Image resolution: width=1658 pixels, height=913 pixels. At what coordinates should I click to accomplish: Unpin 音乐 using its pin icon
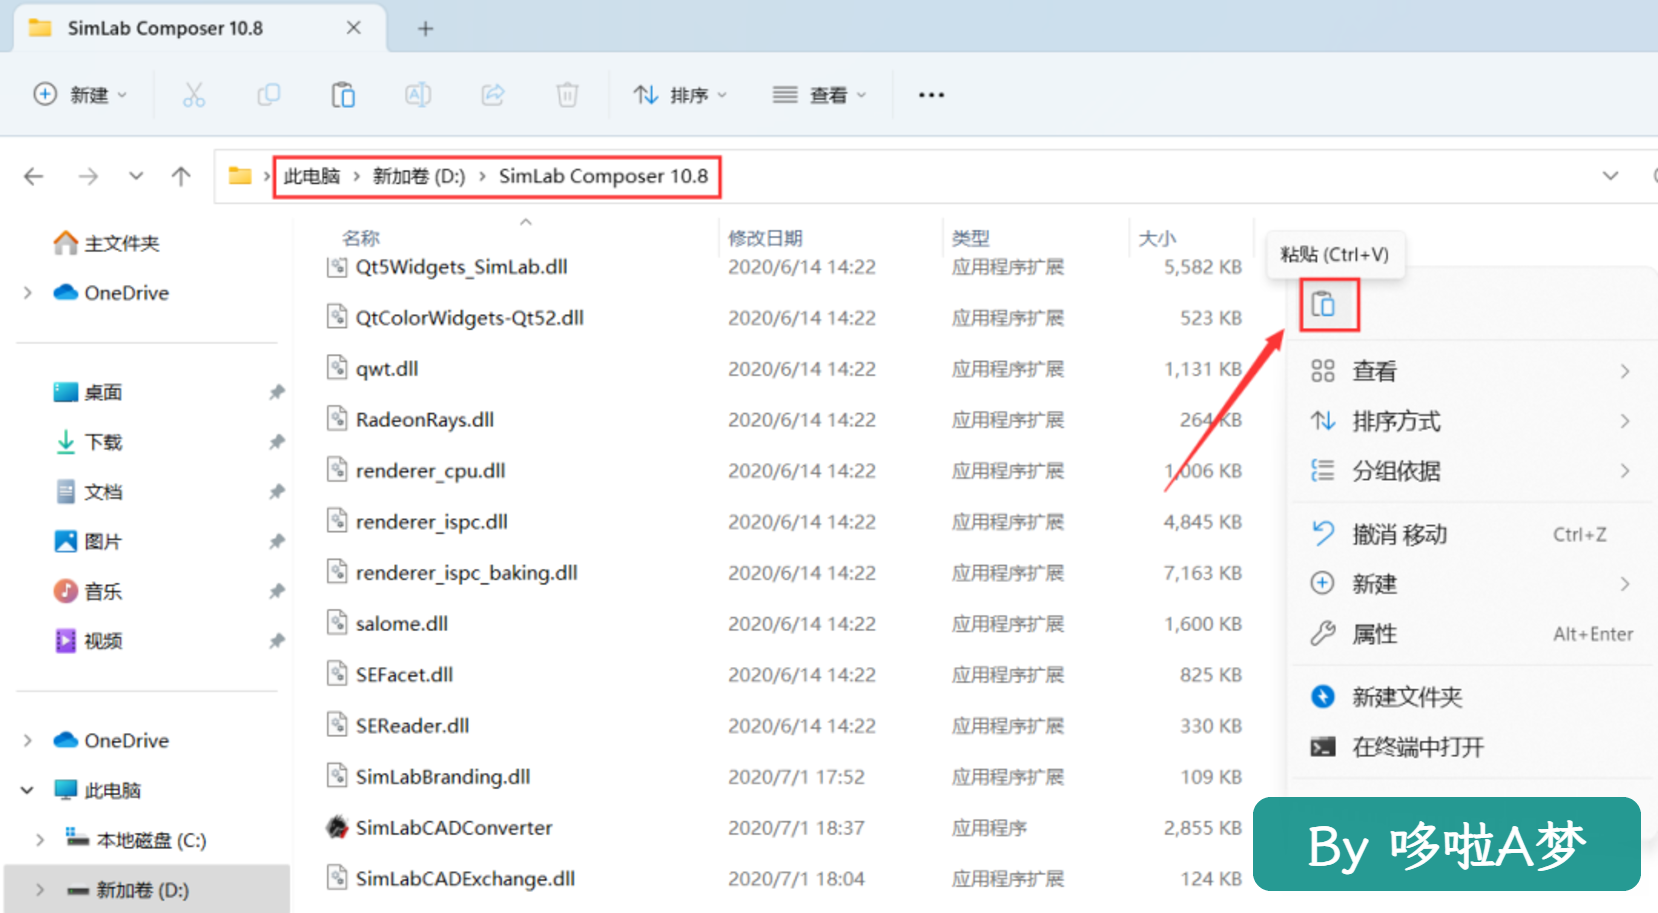tap(277, 591)
